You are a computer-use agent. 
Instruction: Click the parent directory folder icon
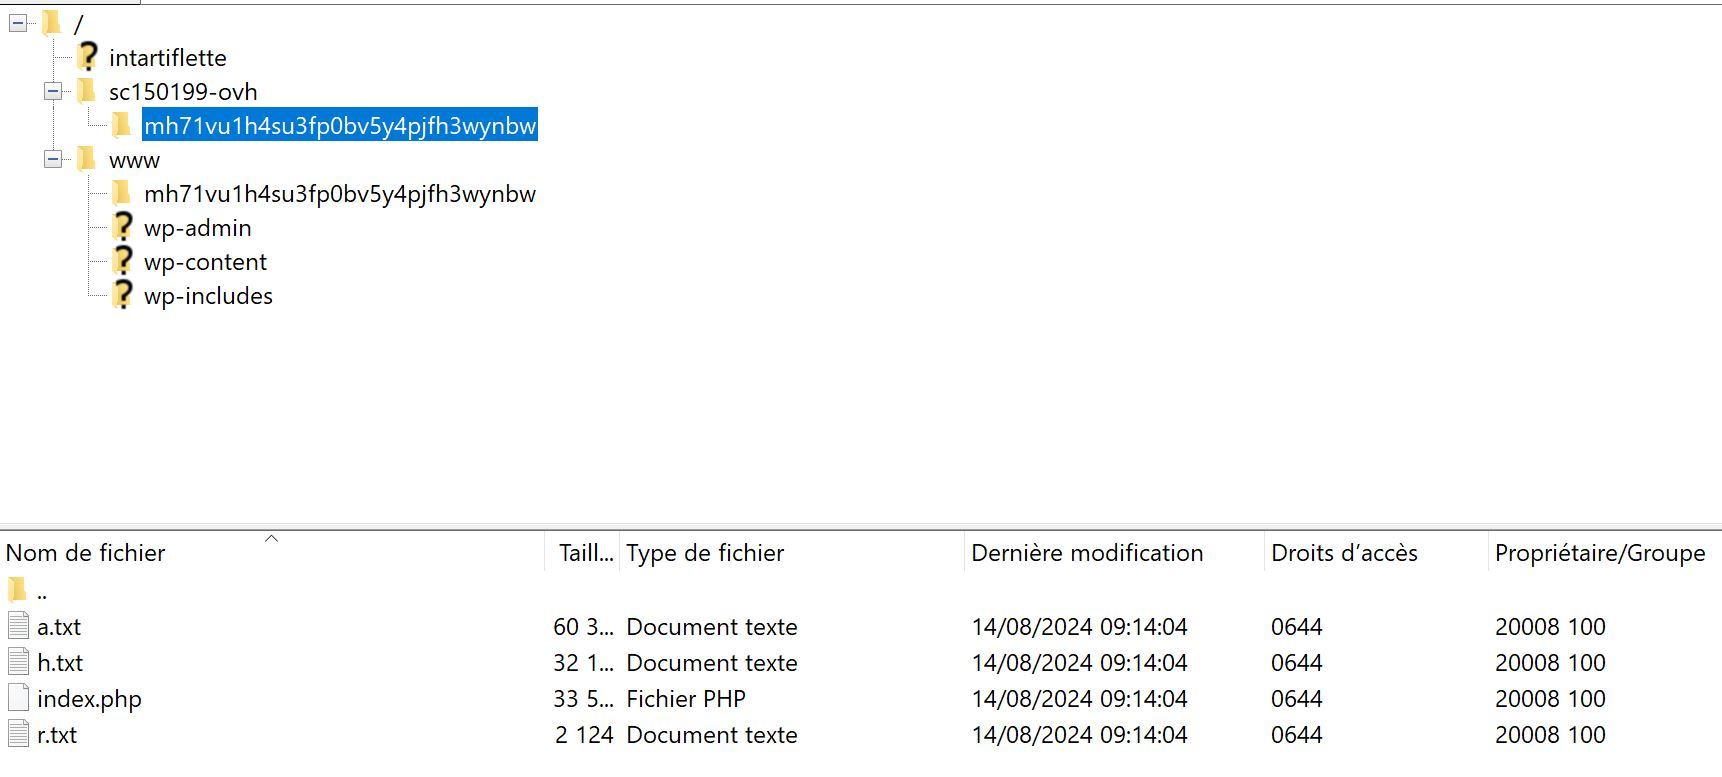[x=18, y=590]
